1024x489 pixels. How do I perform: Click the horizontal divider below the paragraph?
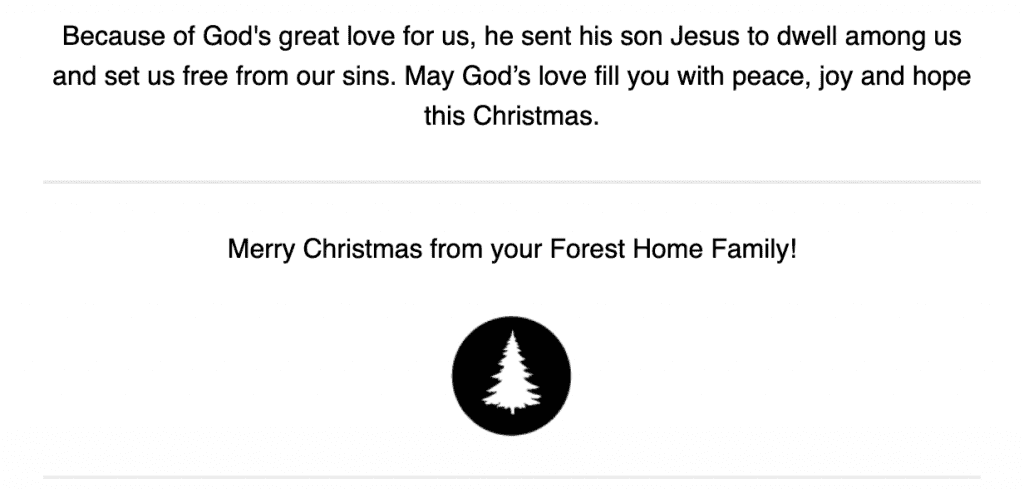[x=512, y=182]
